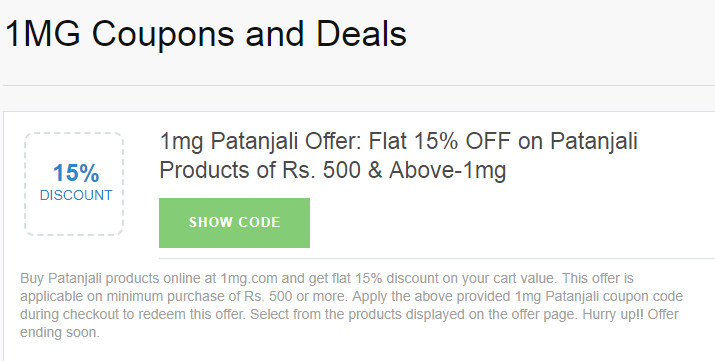The image size is (715, 361).
Task: Click the blue 15% text in badge
Action: click(x=76, y=173)
